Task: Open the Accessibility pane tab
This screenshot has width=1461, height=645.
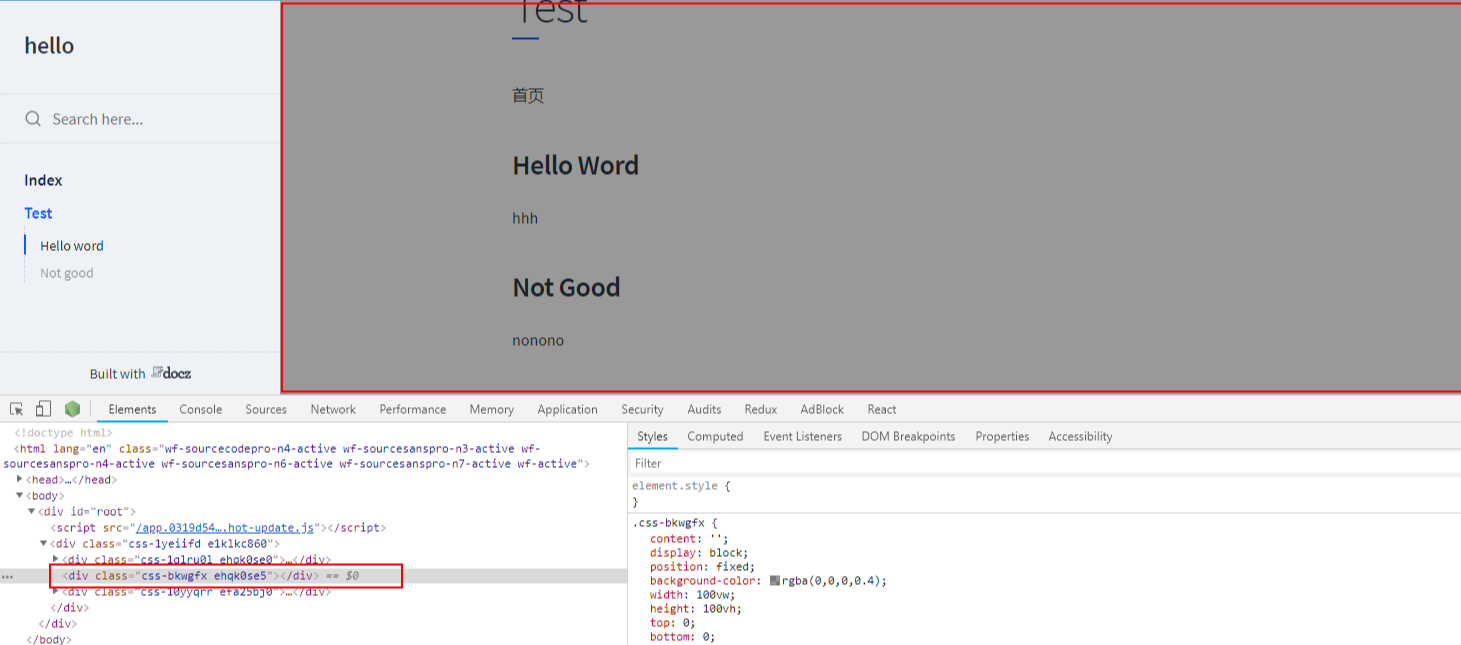Action: tap(1080, 437)
